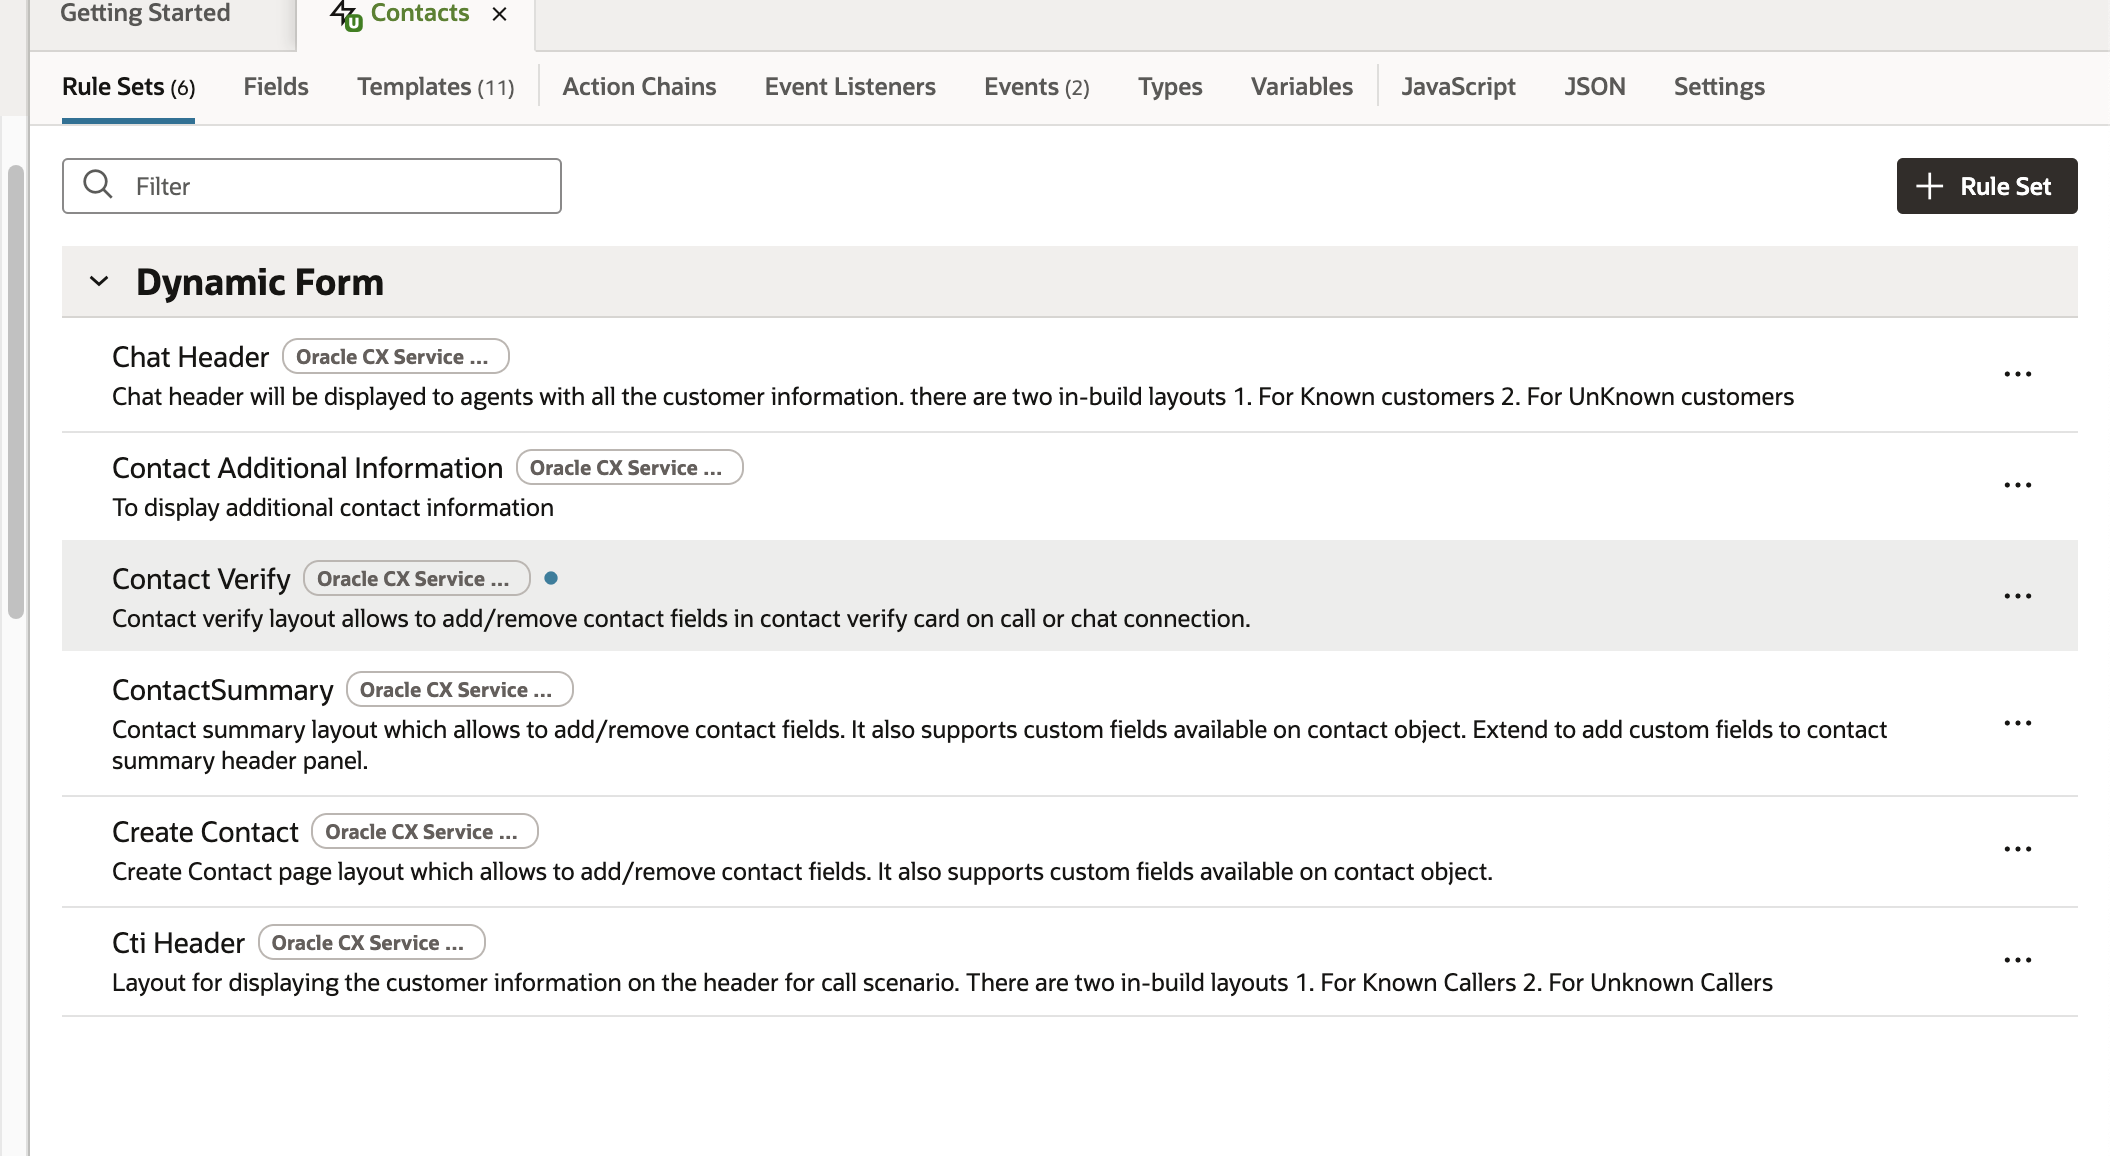Click the Oracle CX Service badge beside Chat Header
This screenshot has width=2110, height=1156.
[395, 357]
